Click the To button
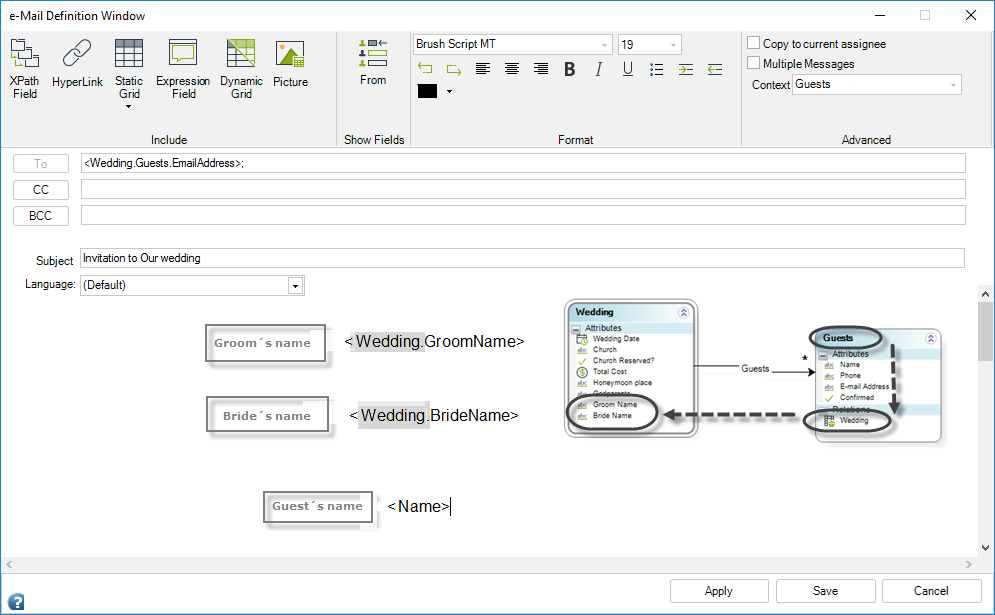The image size is (995, 615). coord(41,164)
